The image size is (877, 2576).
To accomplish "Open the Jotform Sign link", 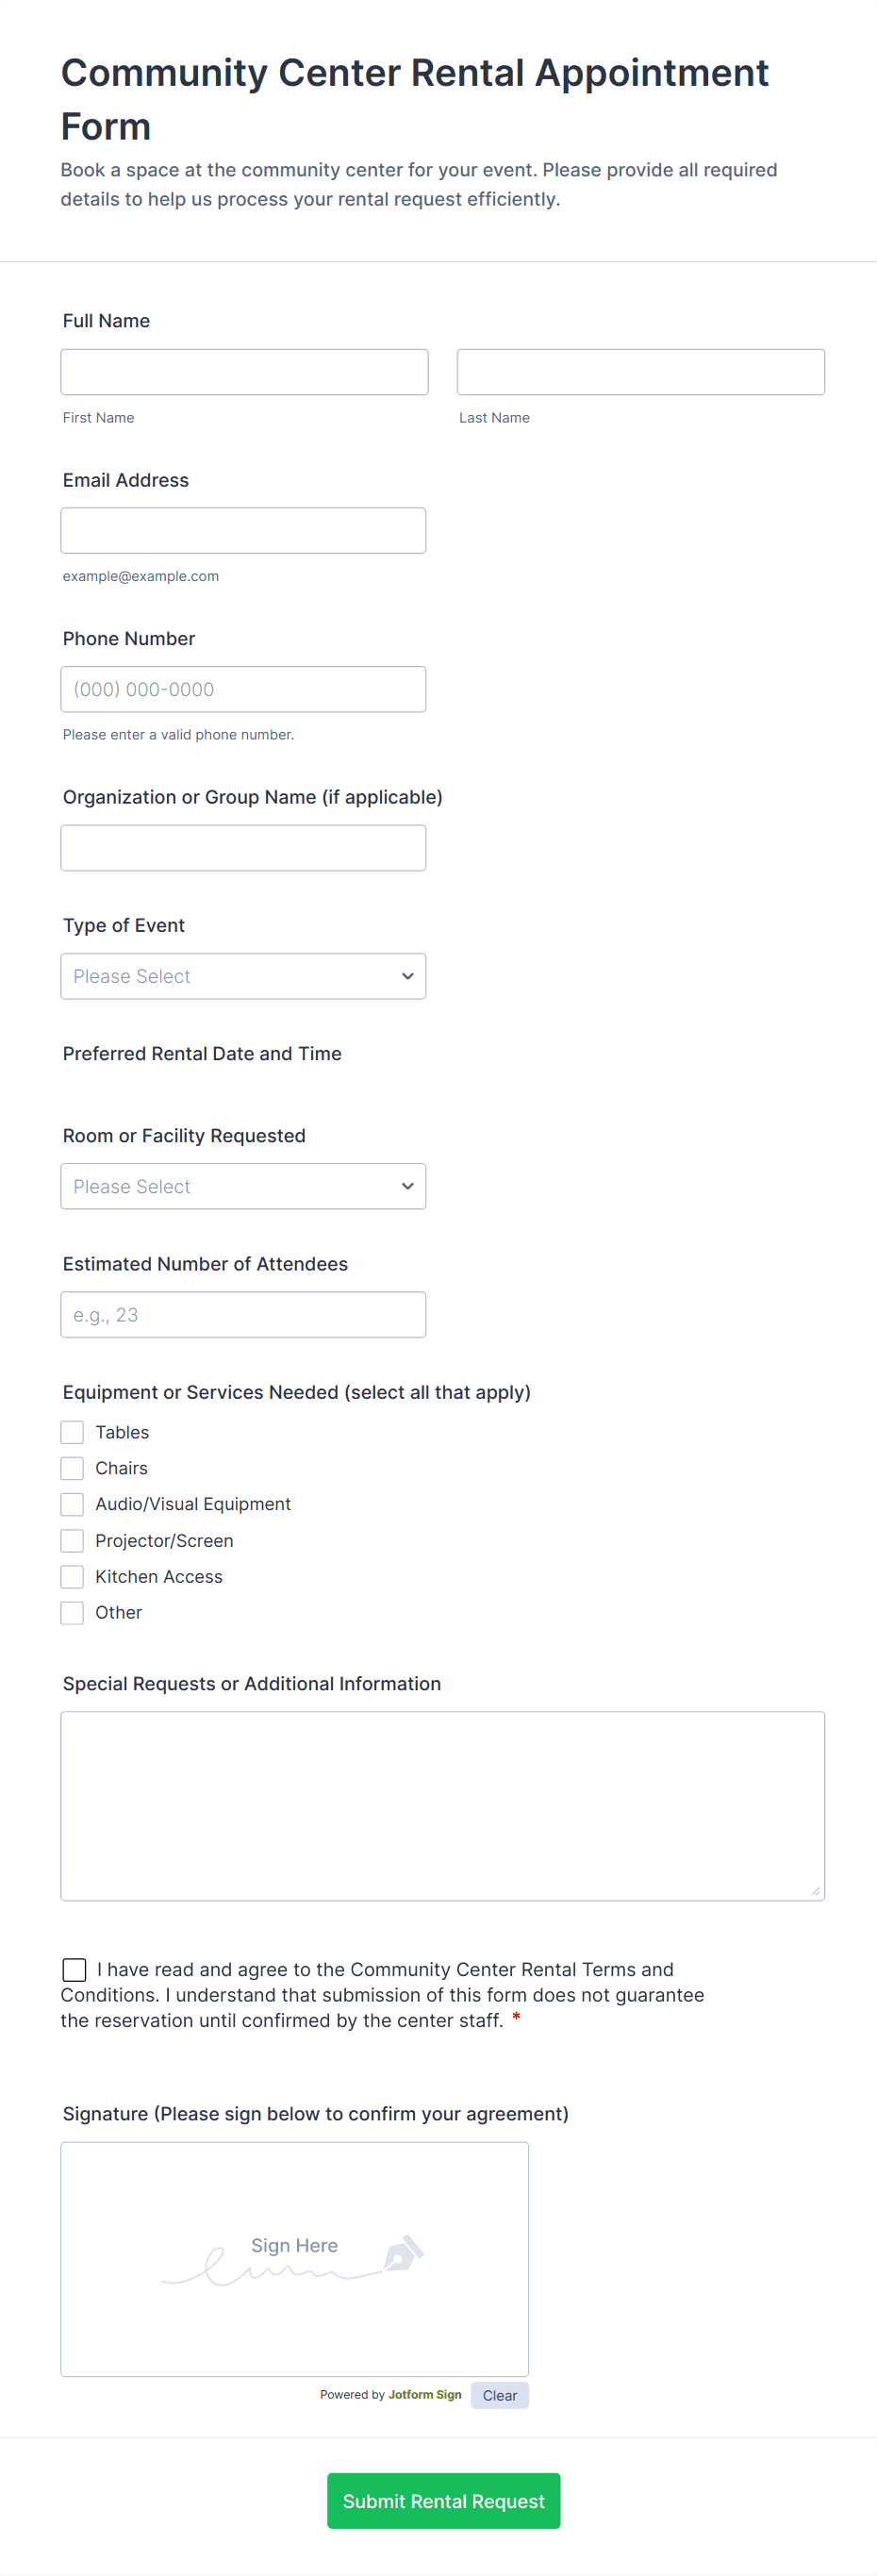I will click(x=425, y=2395).
